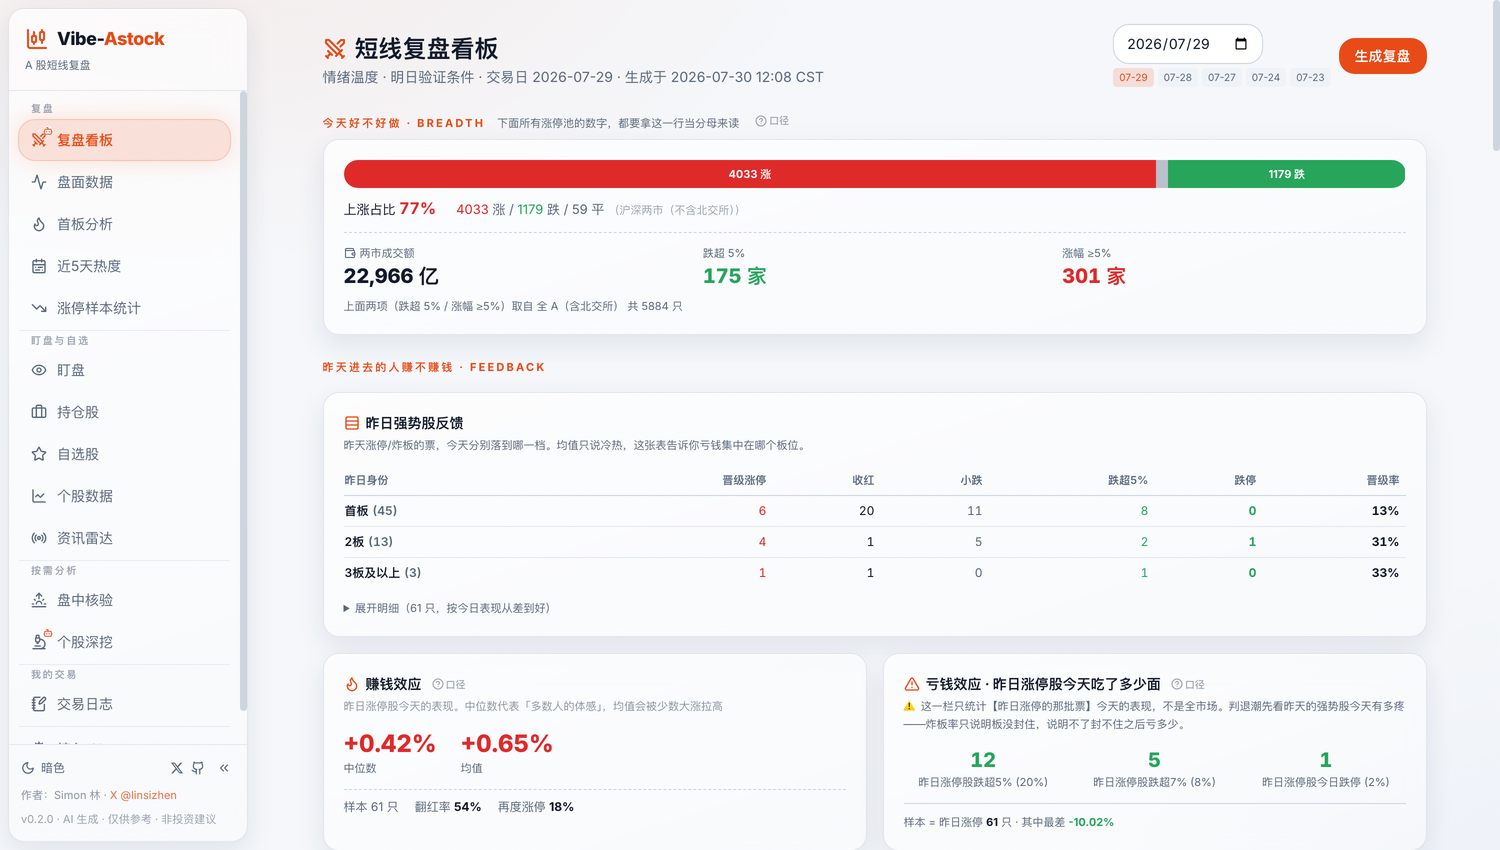The width and height of the screenshot is (1500, 850).
Task: Toggle 暗色 dark mode
Action: coord(44,768)
